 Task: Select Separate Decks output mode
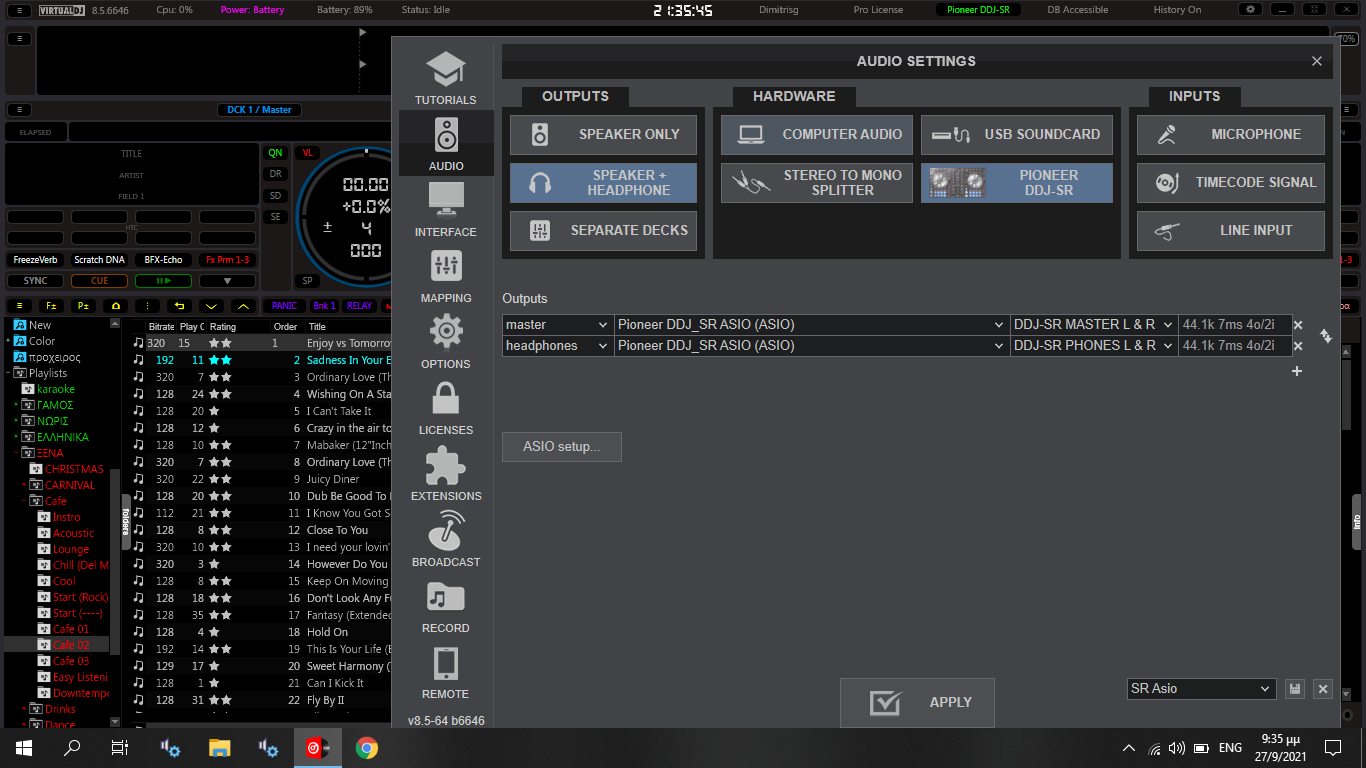[603, 231]
